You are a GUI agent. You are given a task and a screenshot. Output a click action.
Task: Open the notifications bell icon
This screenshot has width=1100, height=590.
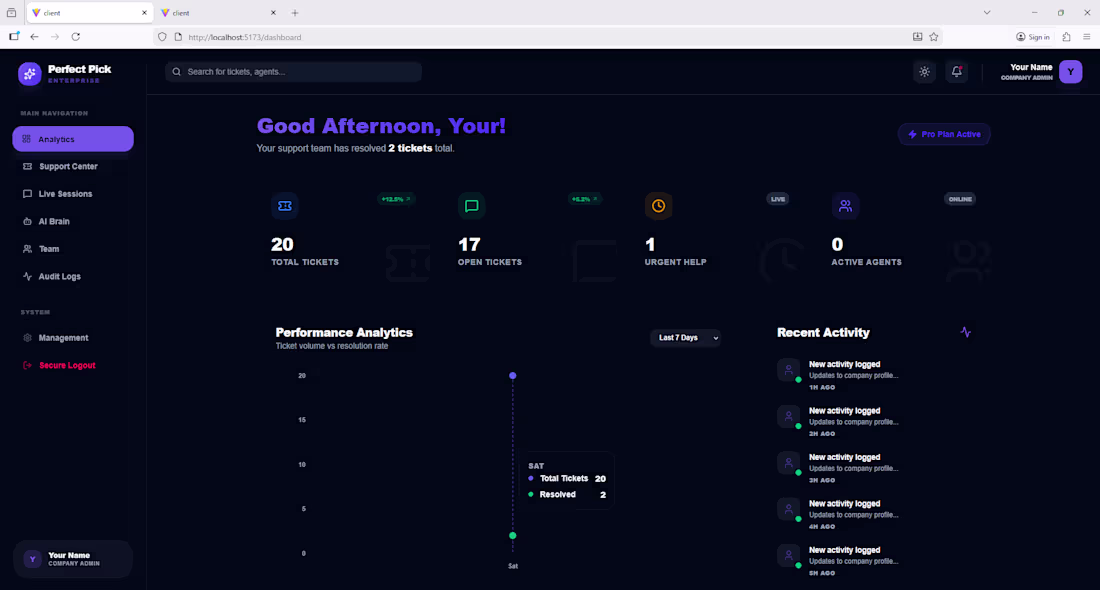(956, 72)
